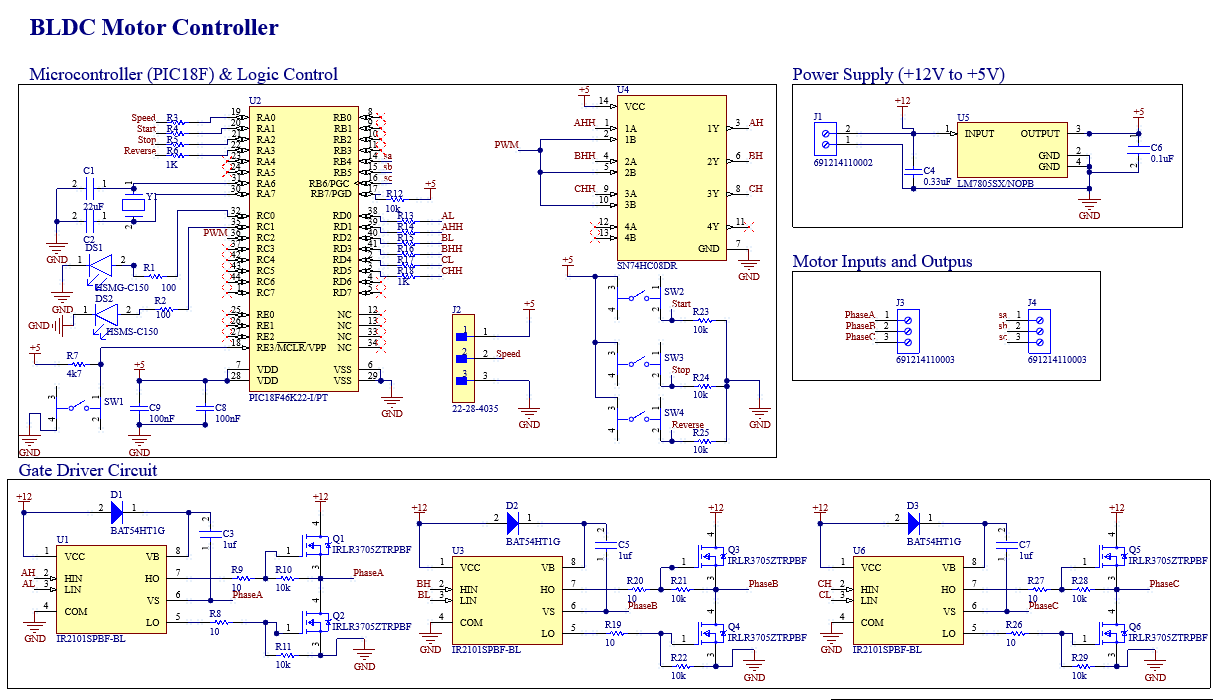Toggle the SW3 Stop switch
1213x700 pixels.
click(x=637, y=362)
